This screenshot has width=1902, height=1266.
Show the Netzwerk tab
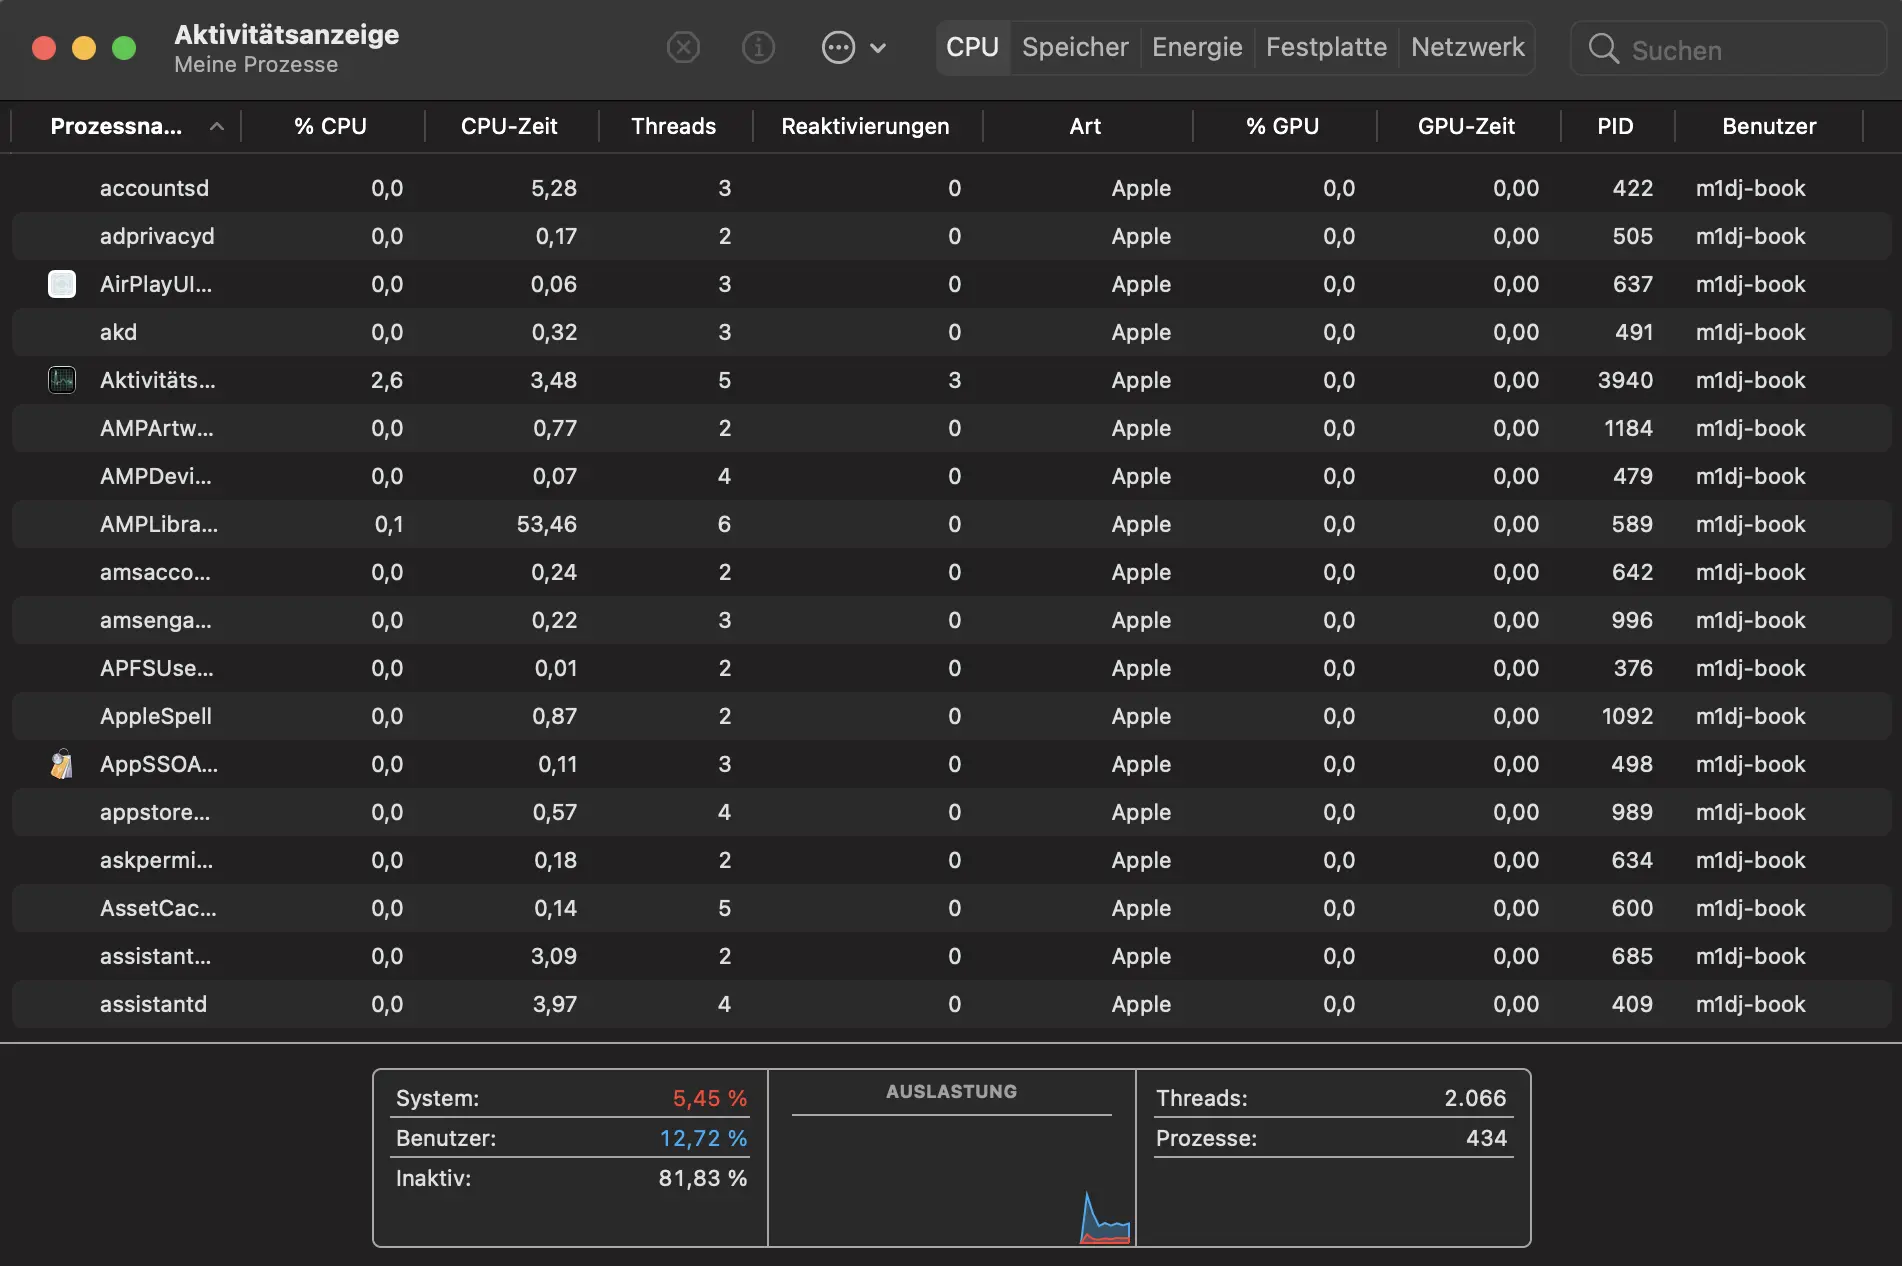tap(1467, 47)
